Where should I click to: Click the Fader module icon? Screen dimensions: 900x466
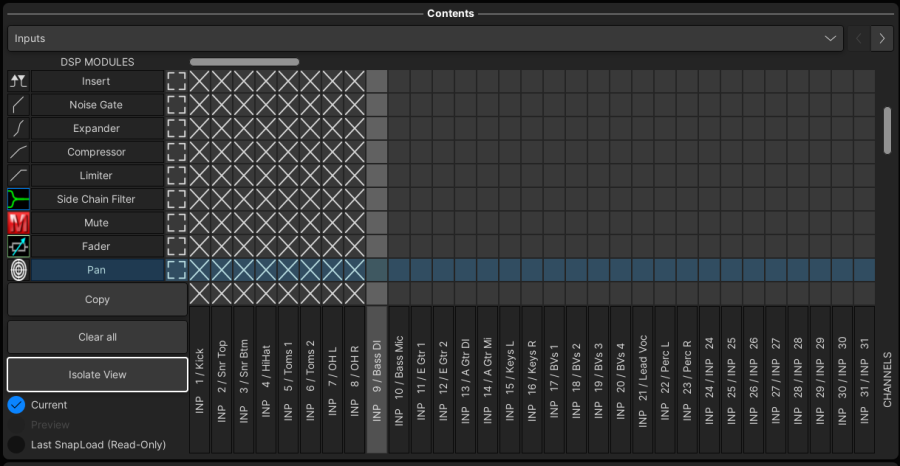(18, 246)
